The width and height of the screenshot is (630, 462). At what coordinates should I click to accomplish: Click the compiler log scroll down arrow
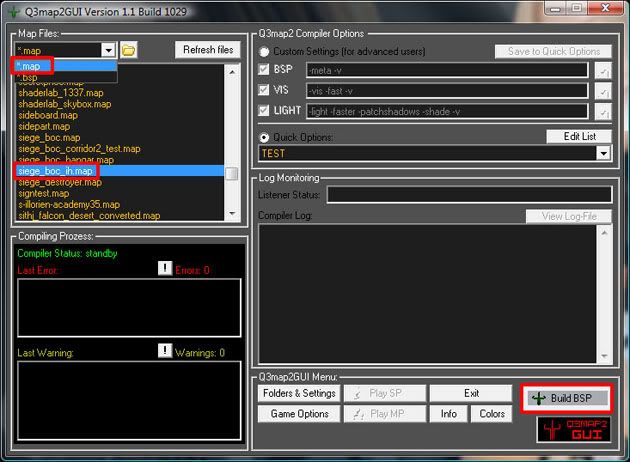[604, 356]
